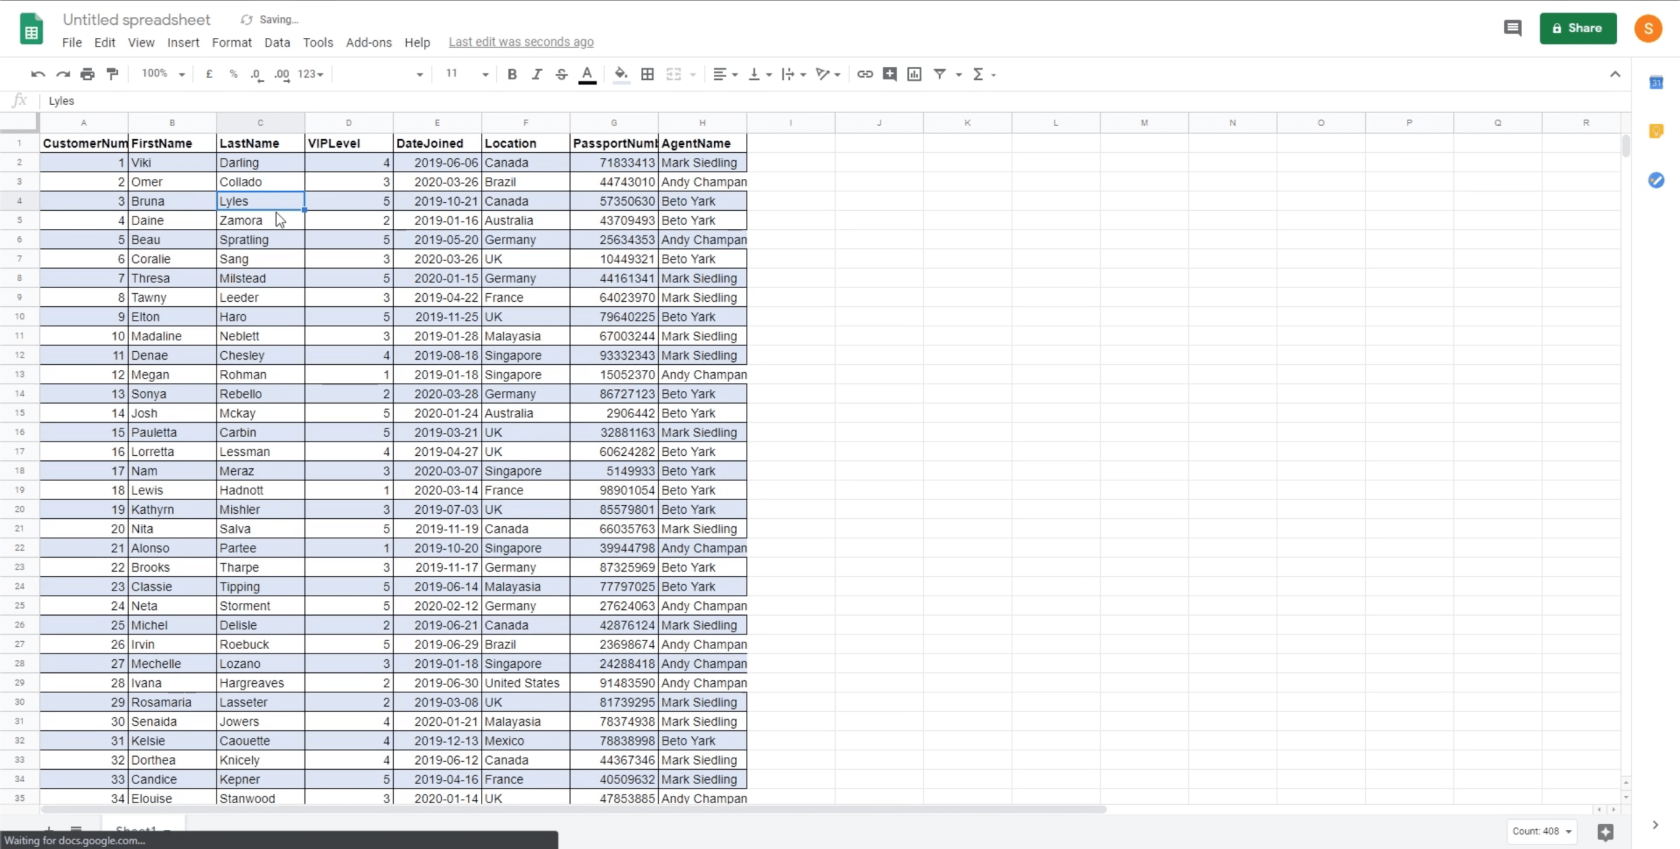Image resolution: width=1680 pixels, height=849 pixels.
Task: Rename the 'Untitled spreadsheet' title
Action: click(x=137, y=19)
